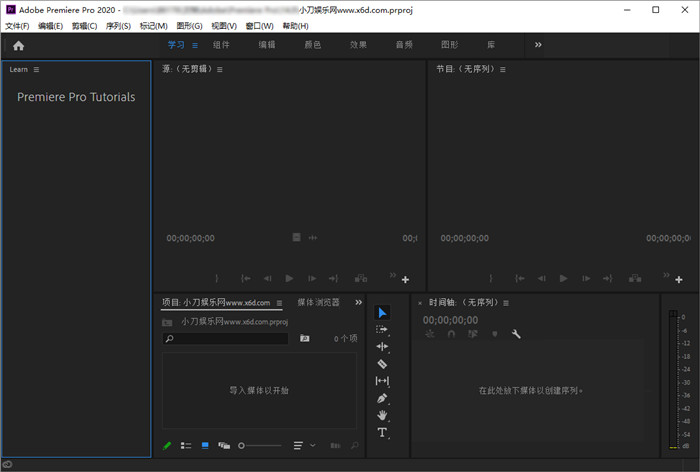This screenshot has width=700, height=472.
Task: Switch to the Assembly workspace tab
Action: (x=221, y=45)
